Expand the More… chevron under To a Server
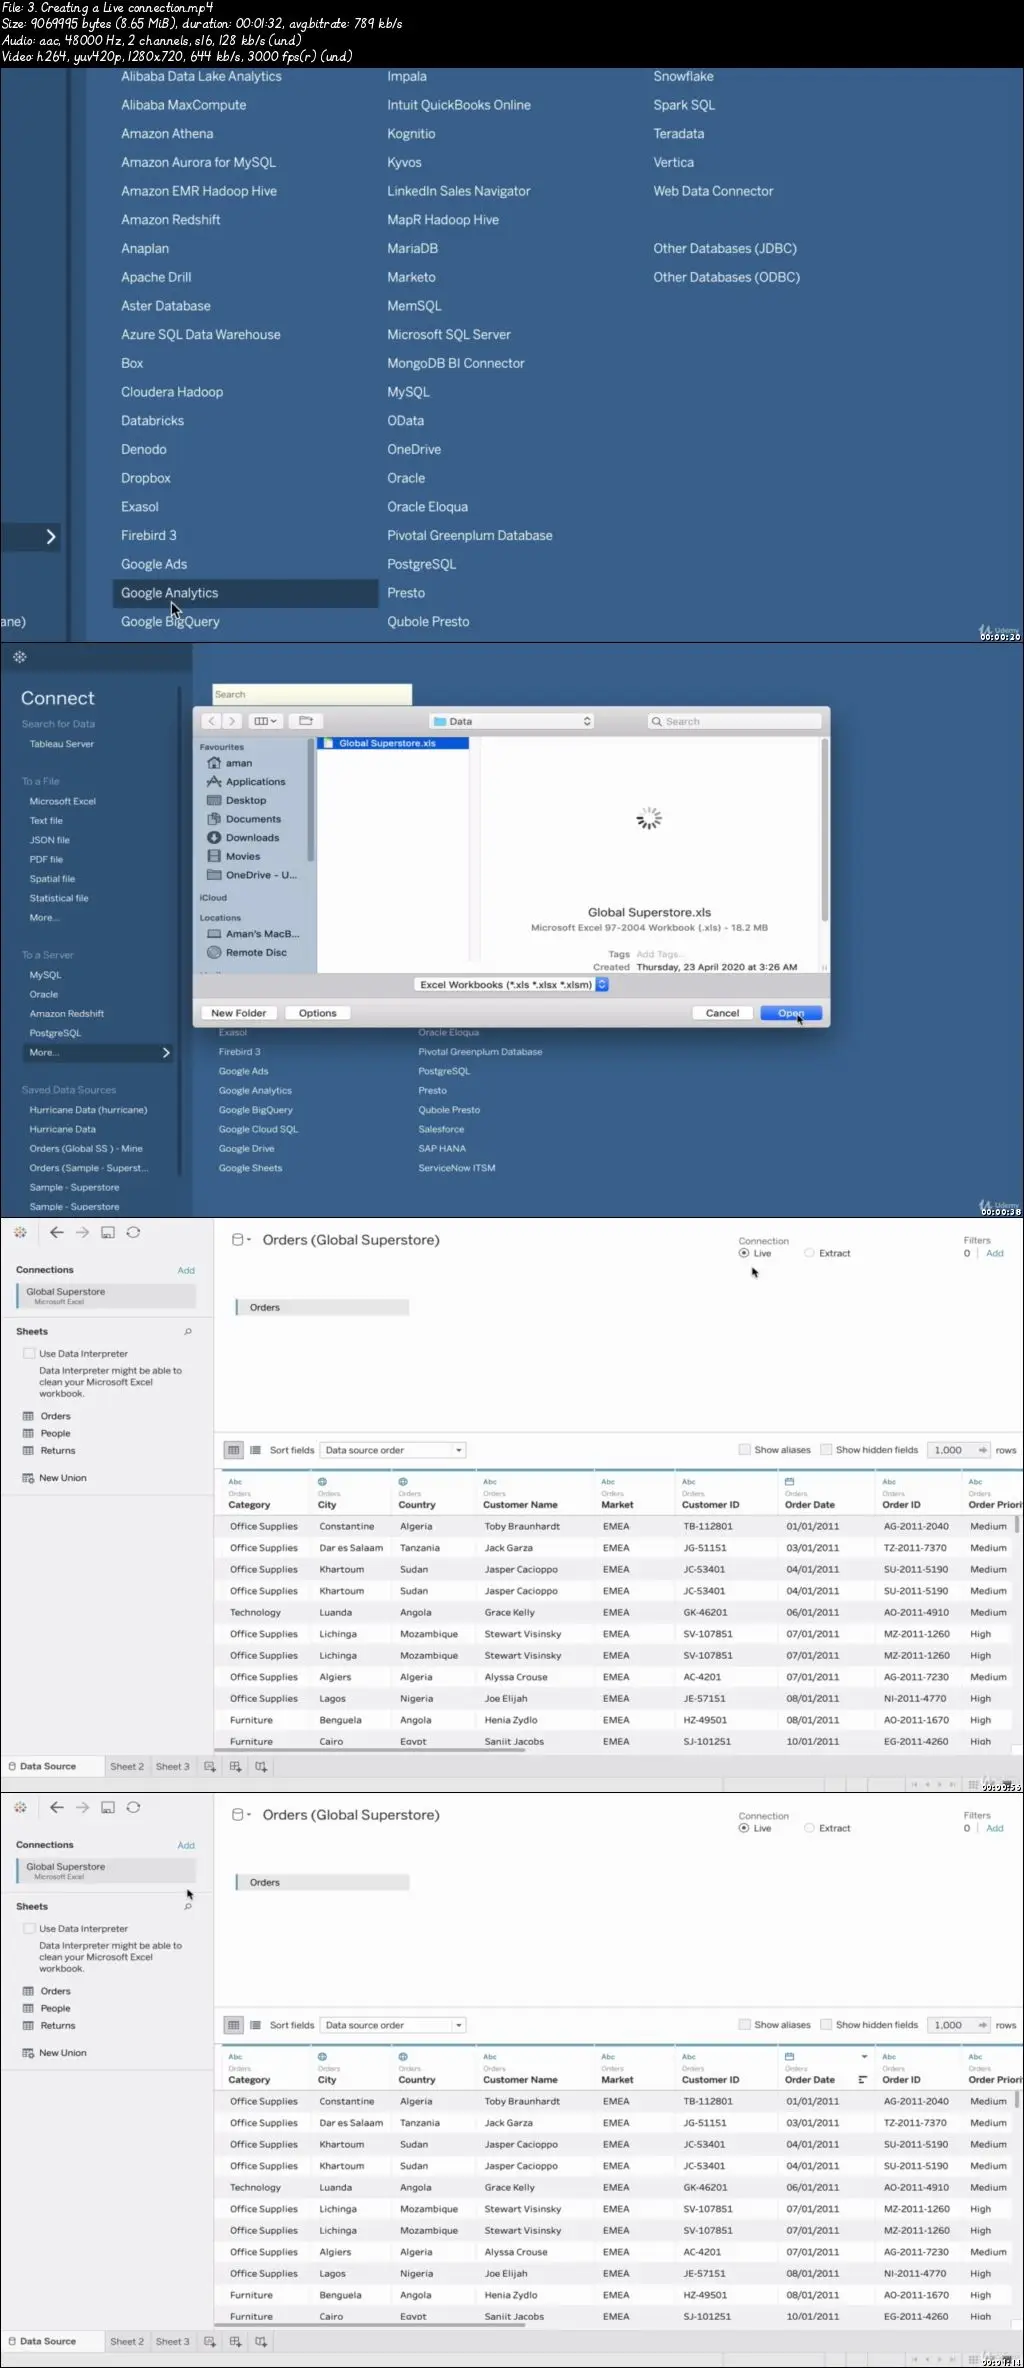The width and height of the screenshot is (1024, 2368). point(166,1053)
